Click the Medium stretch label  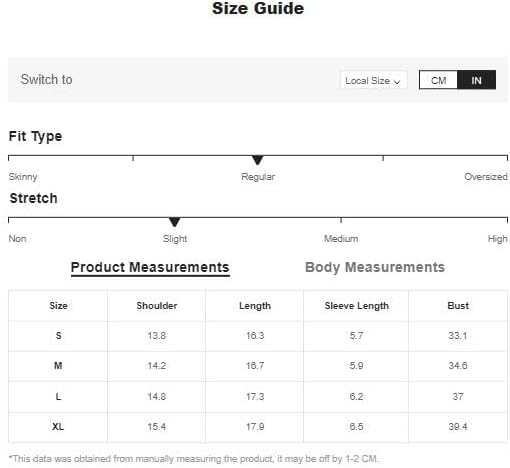[x=341, y=239]
